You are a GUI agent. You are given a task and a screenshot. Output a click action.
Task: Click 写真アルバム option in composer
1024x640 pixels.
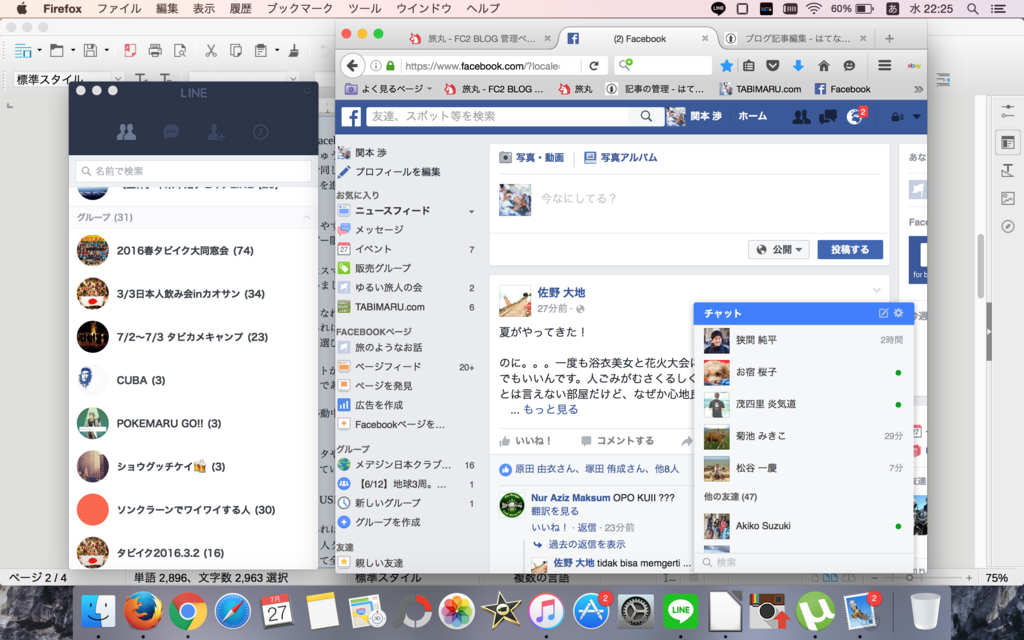tap(620, 157)
